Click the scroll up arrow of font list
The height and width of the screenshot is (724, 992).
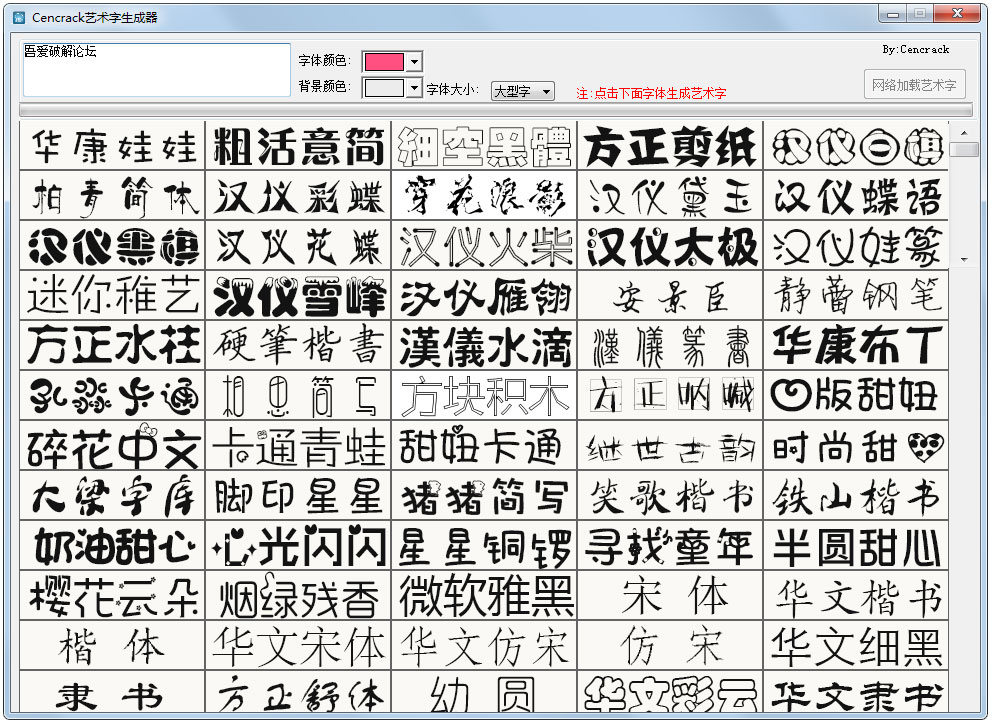[964, 132]
